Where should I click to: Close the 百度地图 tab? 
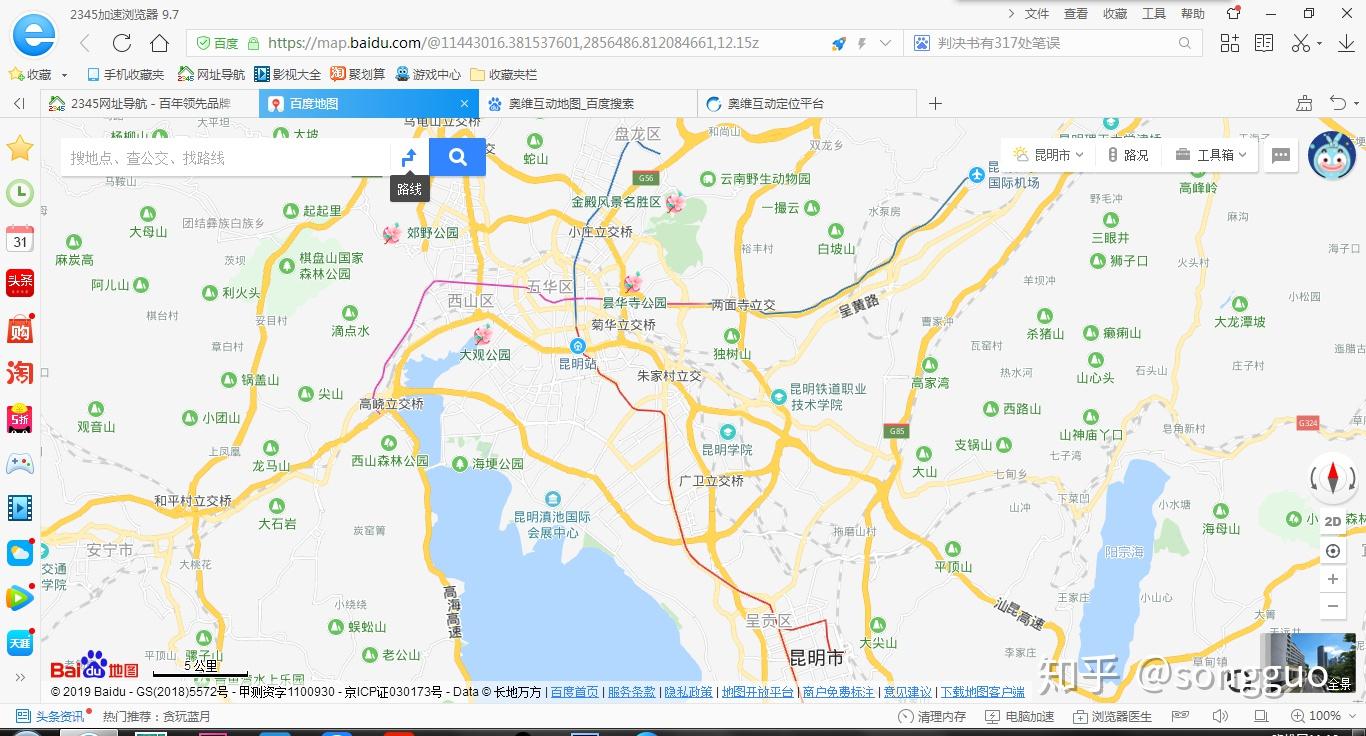click(464, 103)
